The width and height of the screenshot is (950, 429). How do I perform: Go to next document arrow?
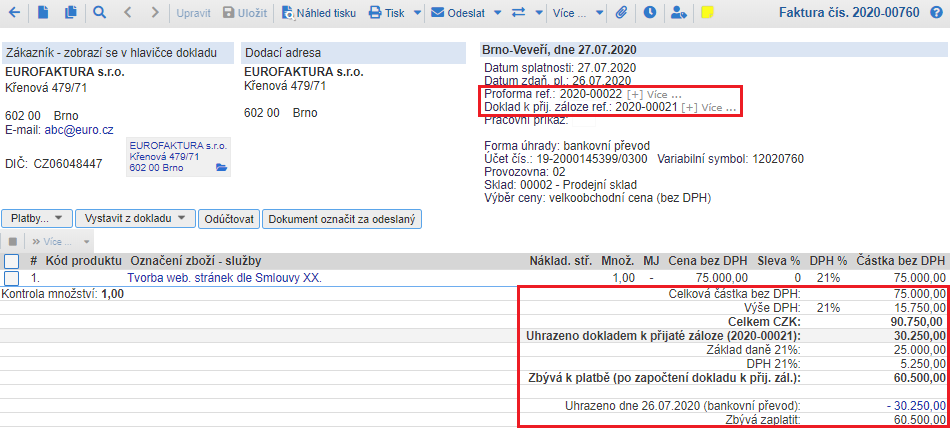point(153,13)
